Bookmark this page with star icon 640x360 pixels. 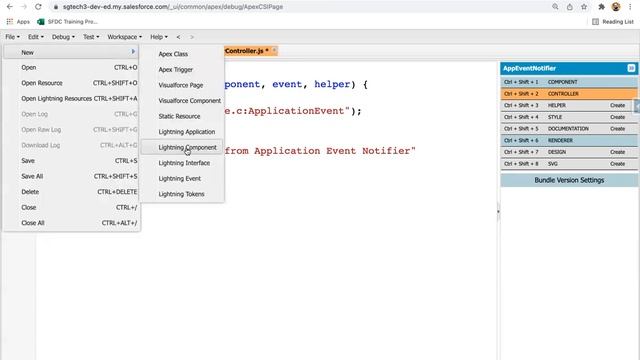[584, 7]
